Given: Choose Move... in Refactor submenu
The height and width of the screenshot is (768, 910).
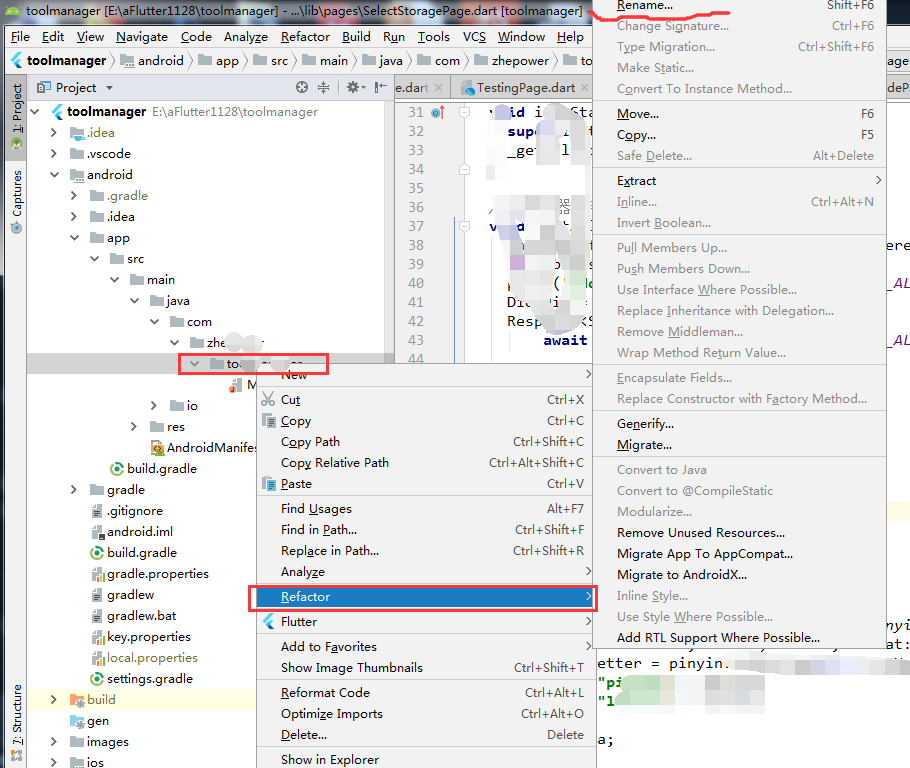Looking at the screenshot, I should click(x=740, y=114).
